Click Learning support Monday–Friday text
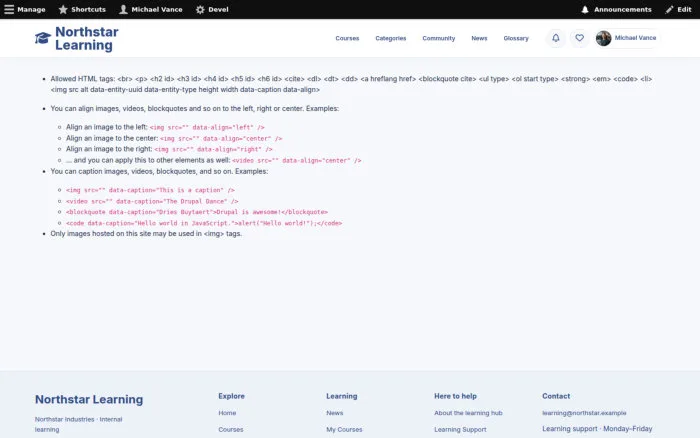 [x=597, y=429]
